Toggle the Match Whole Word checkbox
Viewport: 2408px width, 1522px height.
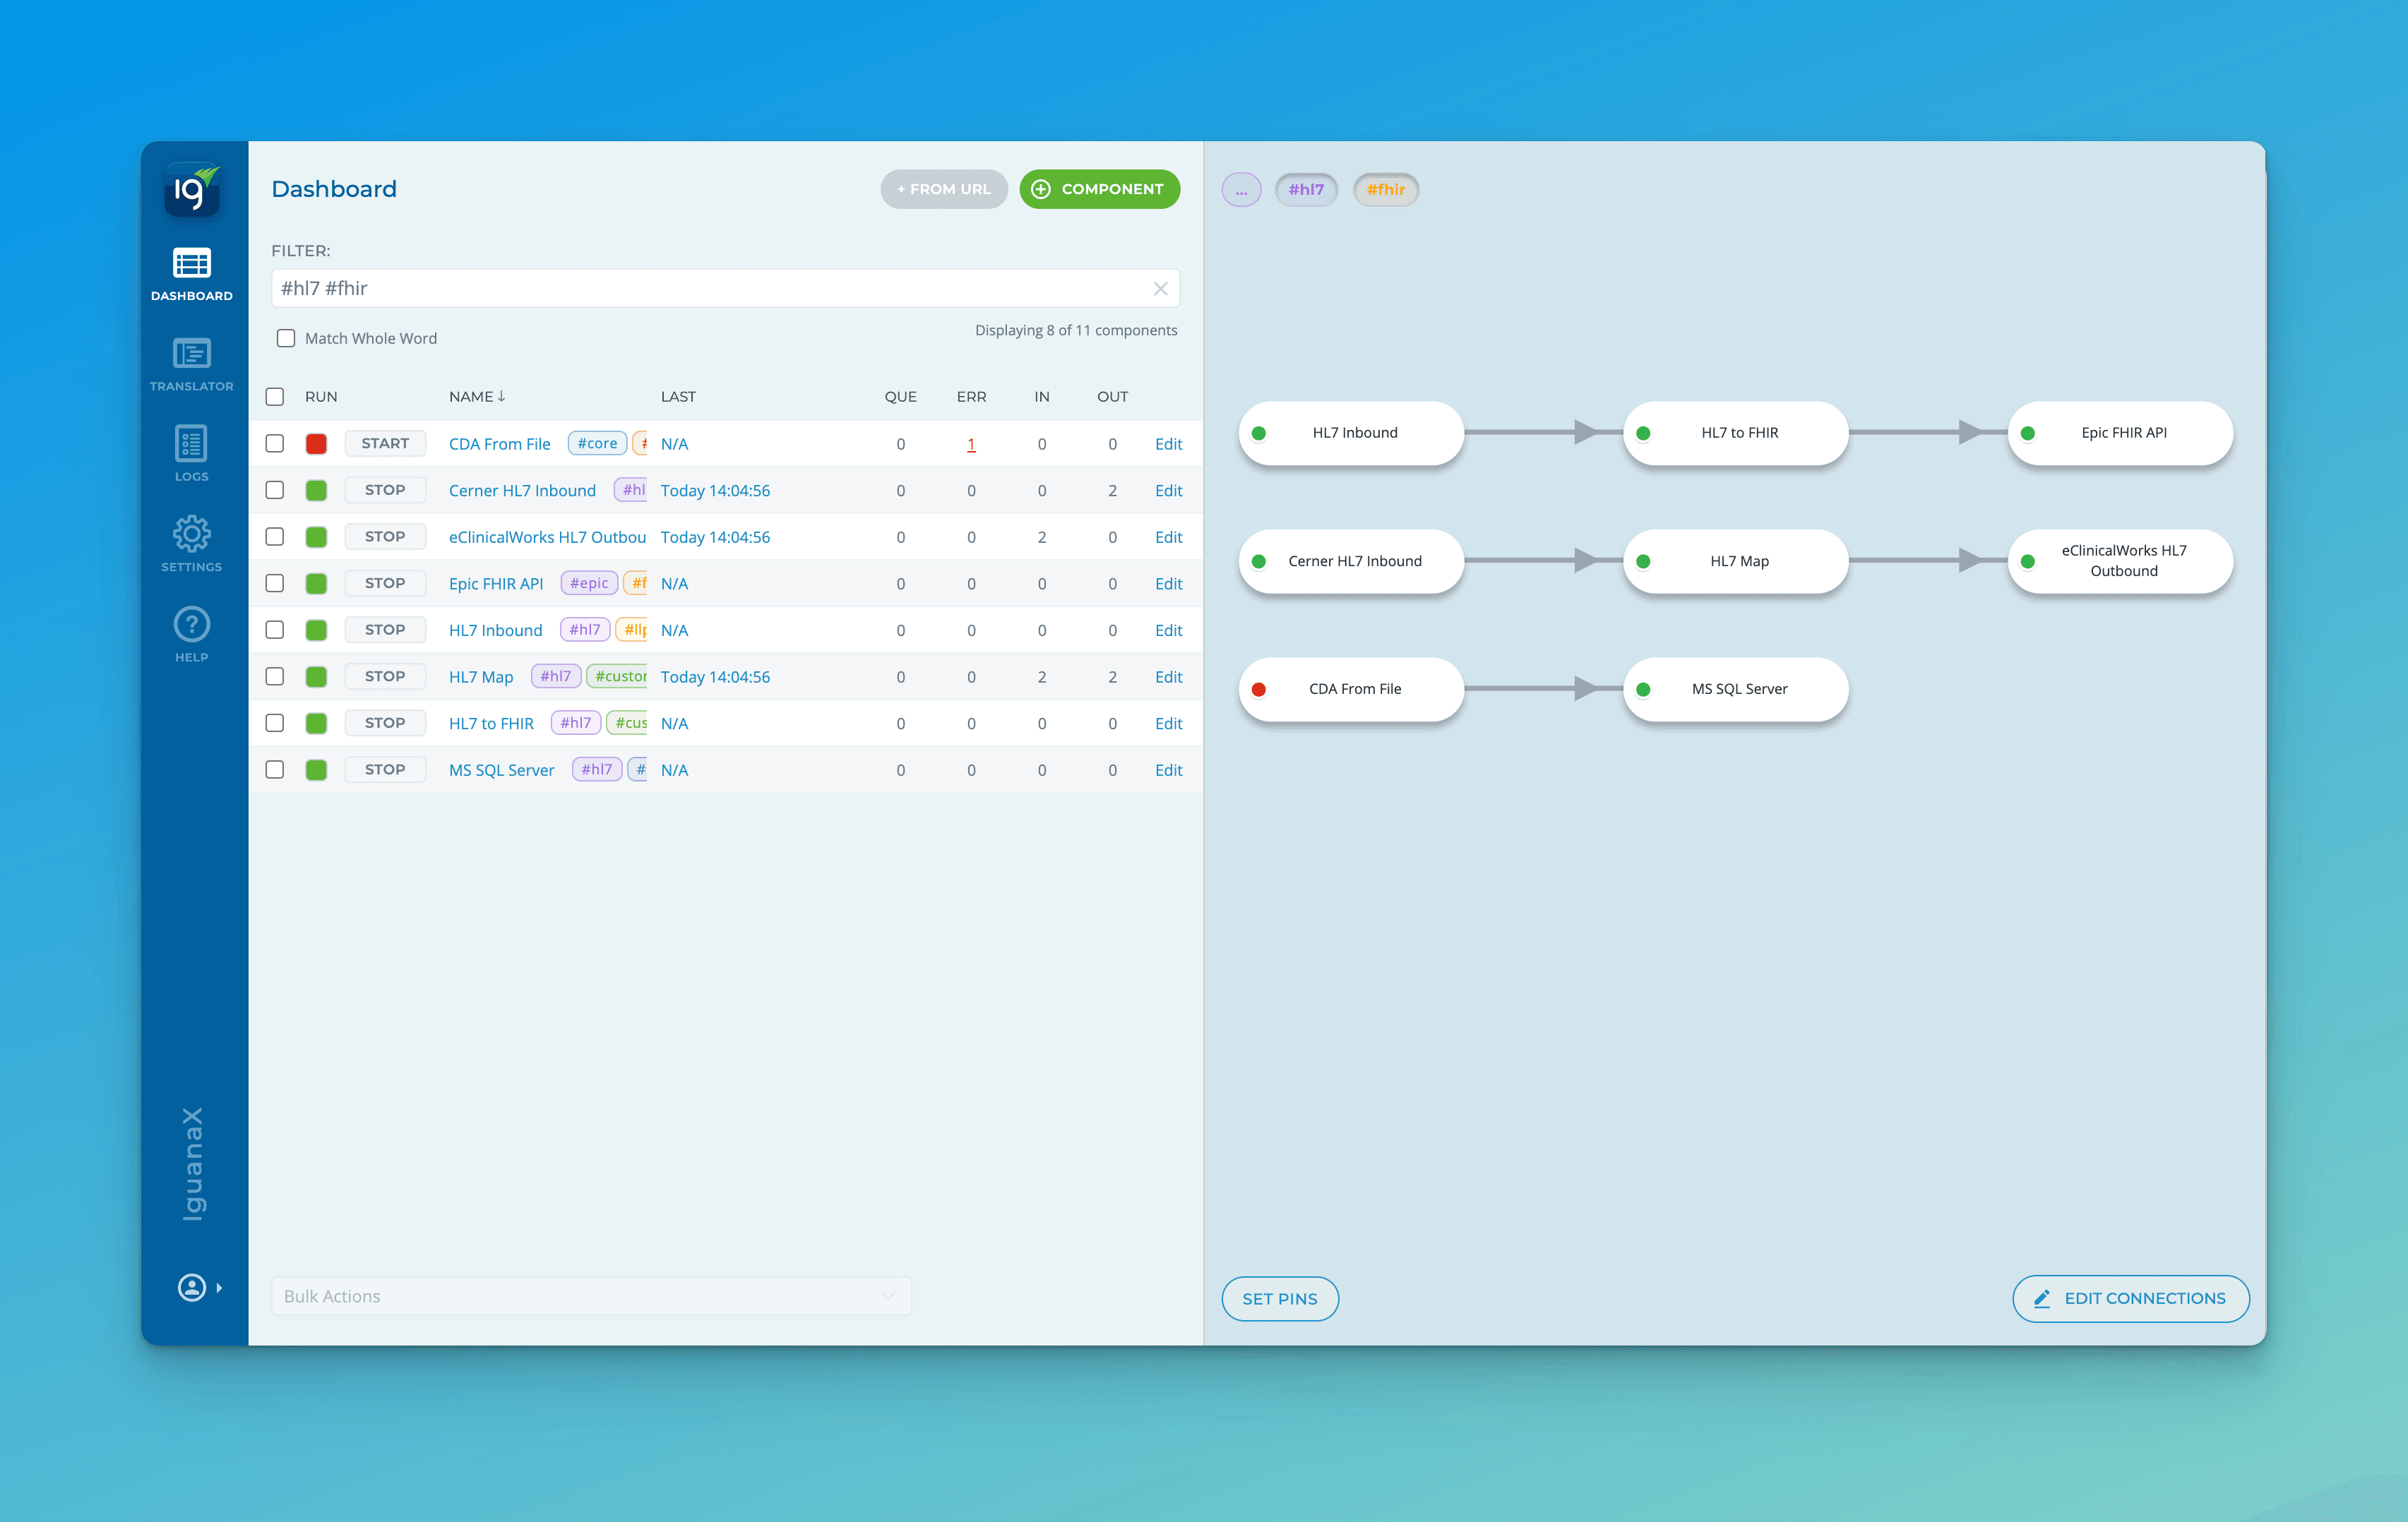pos(286,337)
